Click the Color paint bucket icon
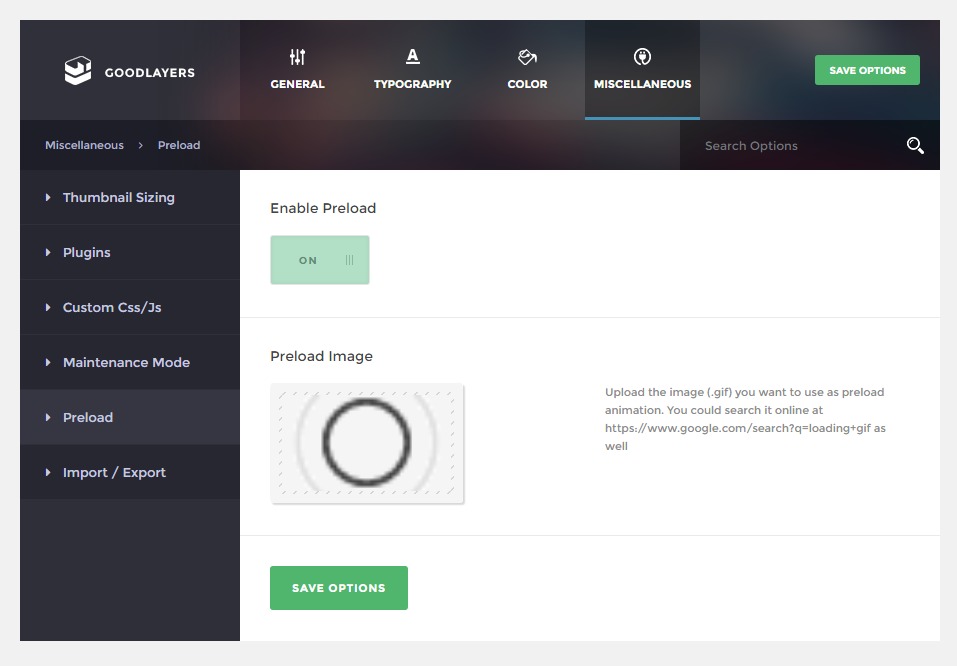The width and height of the screenshot is (957, 666). 527,57
